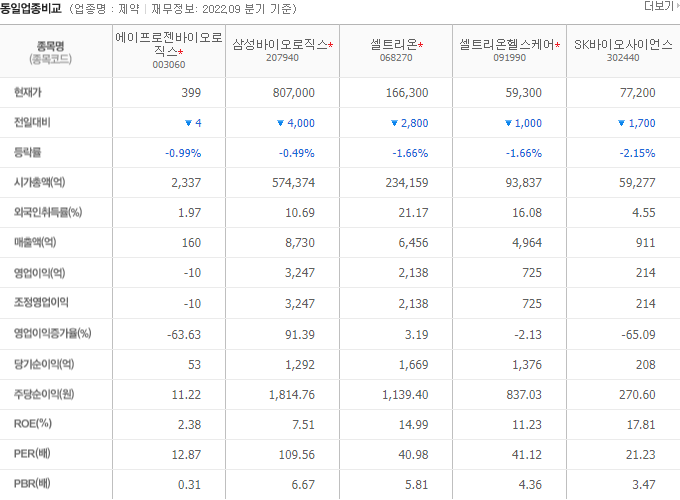Viewport: 680px width, 500px height.
Task: Click the 0.31 PBR value
Action: tap(190, 484)
